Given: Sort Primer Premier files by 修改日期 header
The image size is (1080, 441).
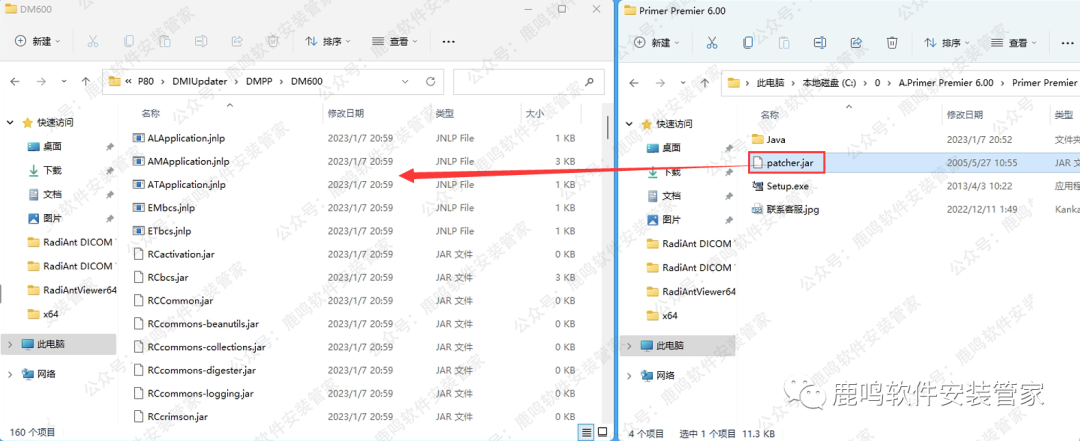Looking at the screenshot, I should pyautogui.click(x=966, y=114).
